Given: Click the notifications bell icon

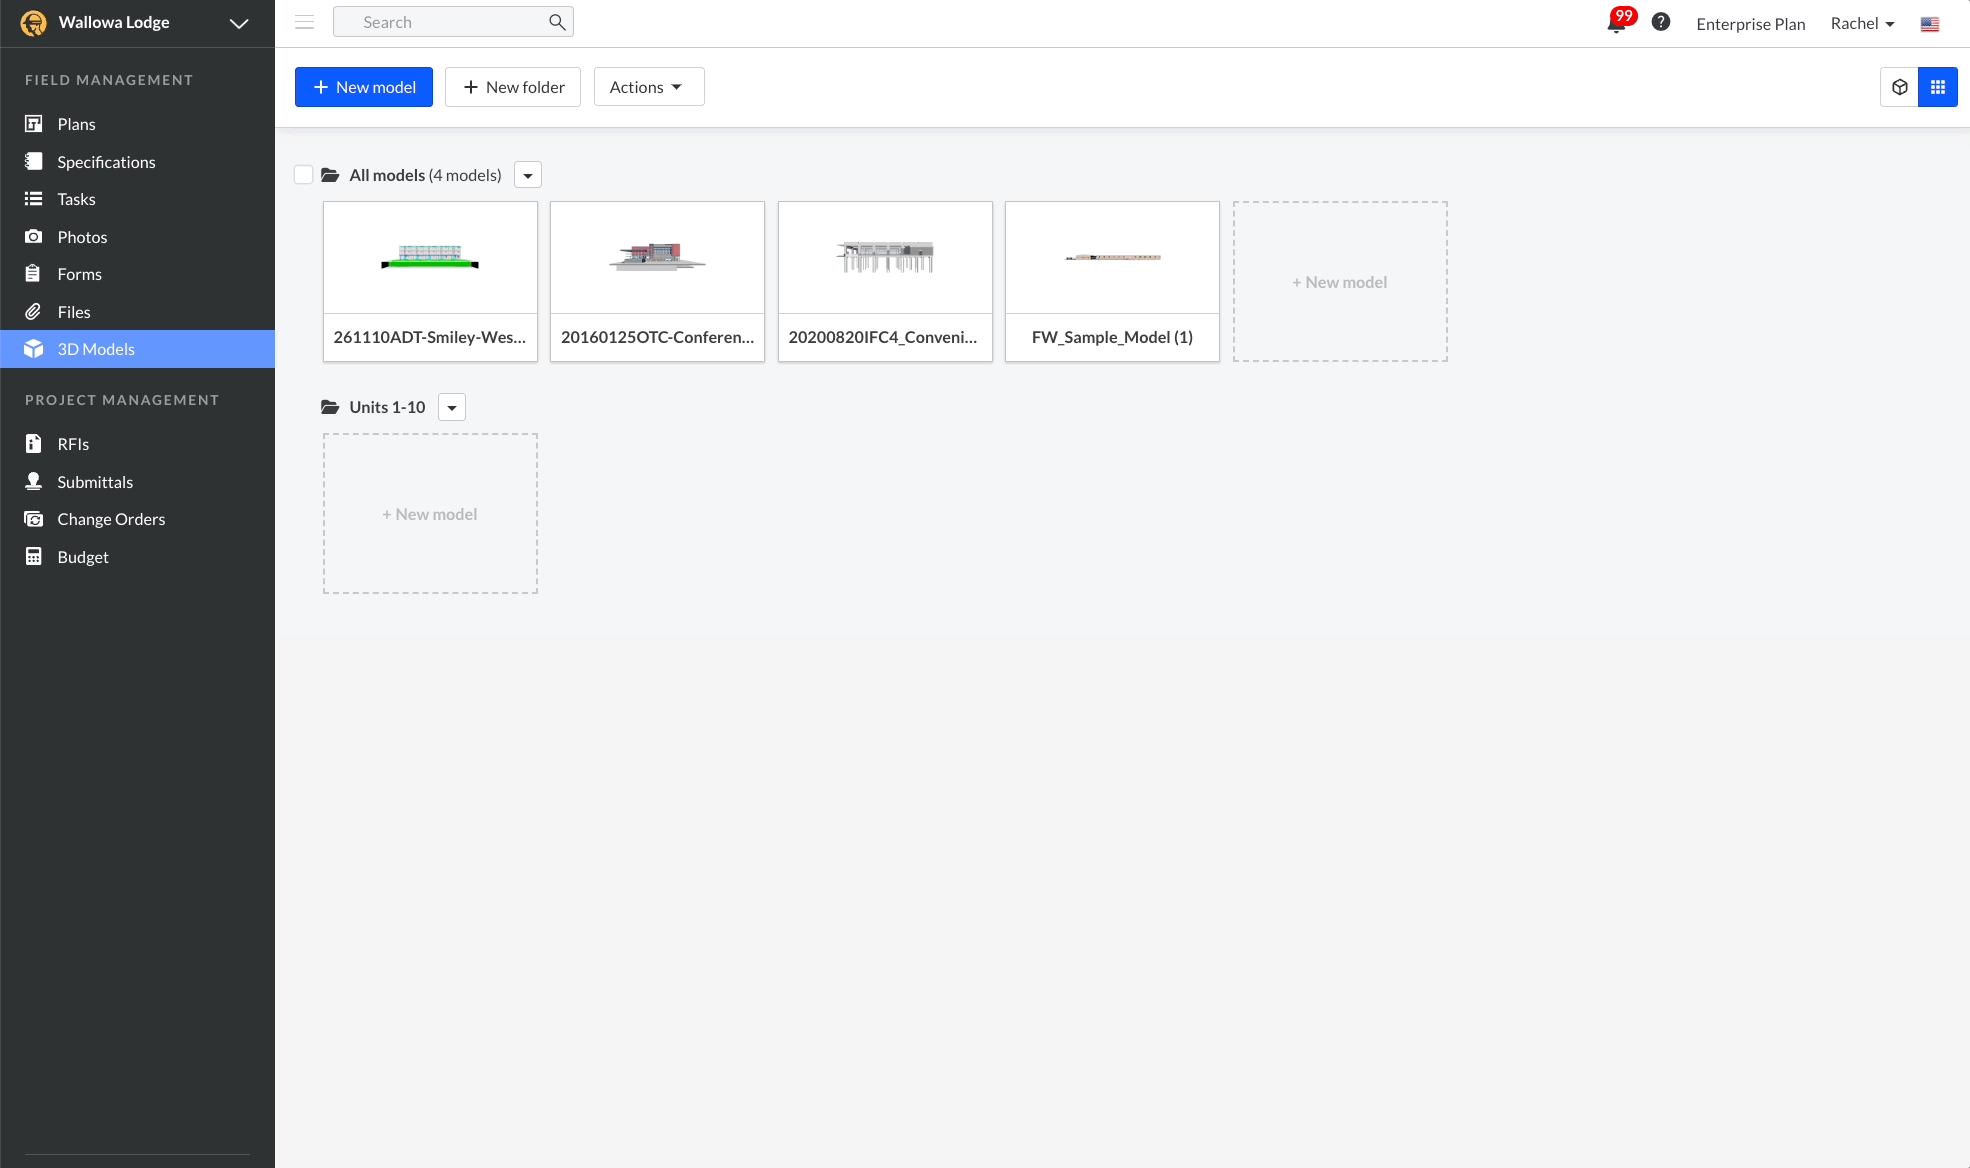Looking at the screenshot, I should 1615,22.
